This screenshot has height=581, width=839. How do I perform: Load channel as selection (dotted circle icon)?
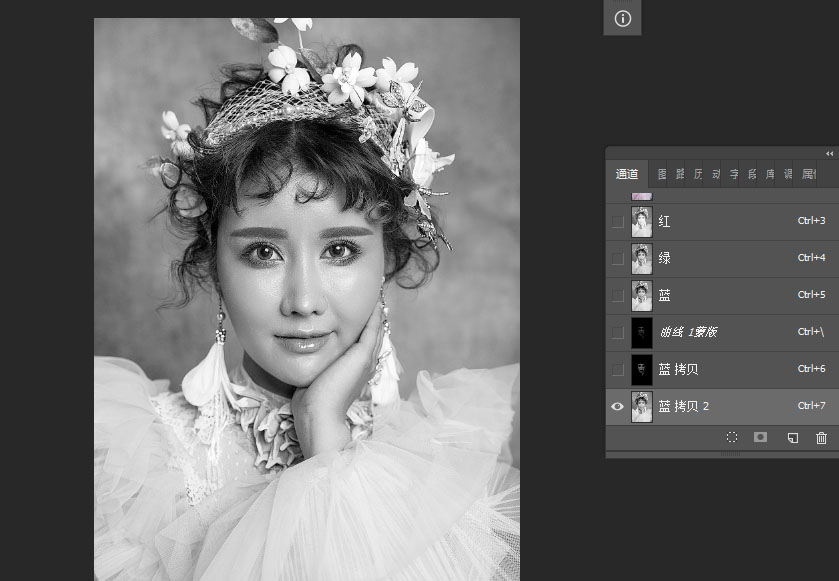[732, 437]
